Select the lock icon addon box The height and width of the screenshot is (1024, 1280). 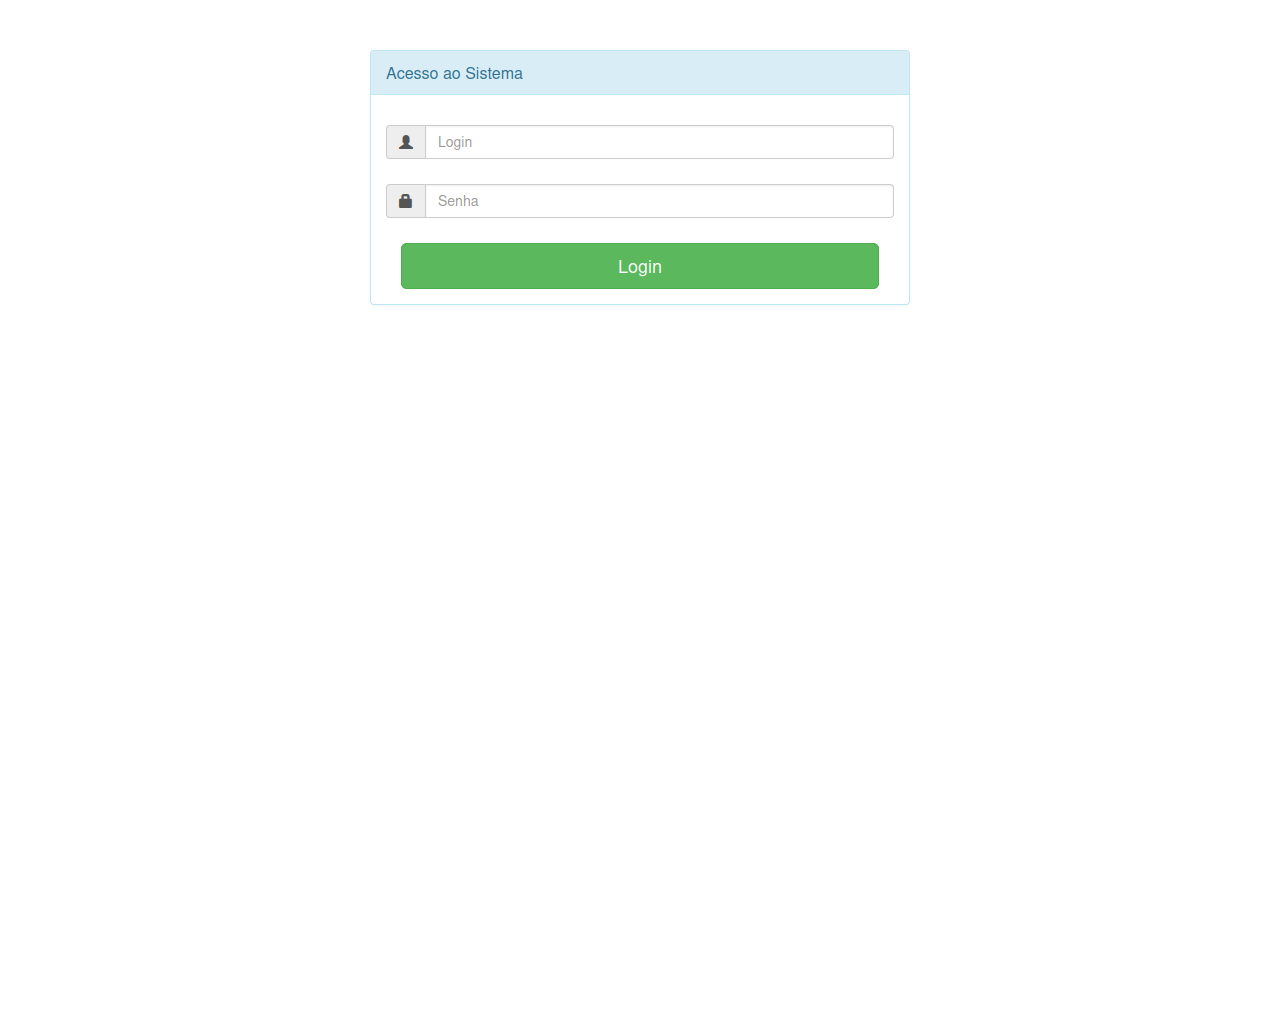click(x=406, y=201)
